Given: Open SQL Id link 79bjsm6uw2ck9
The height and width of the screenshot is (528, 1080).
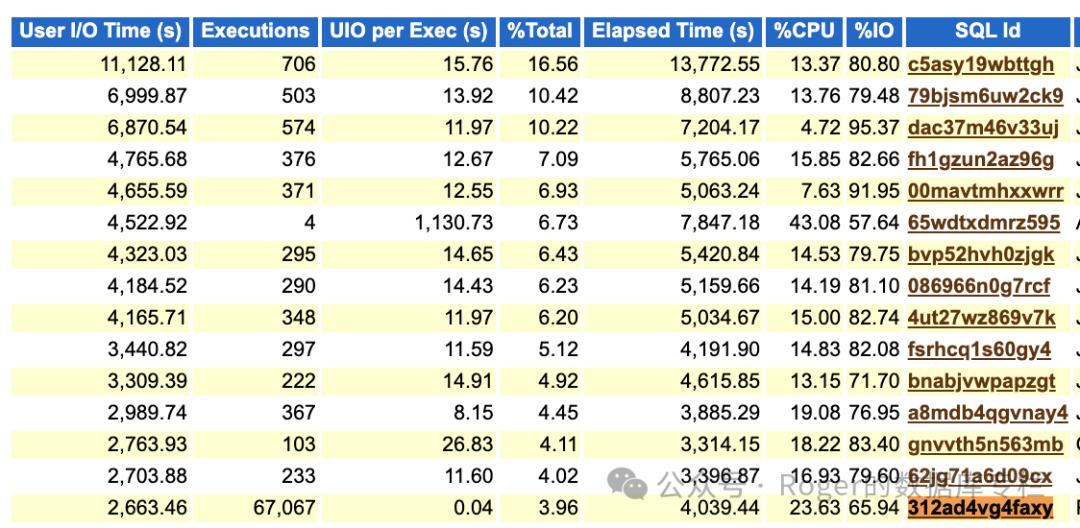Looking at the screenshot, I should (985, 96).
